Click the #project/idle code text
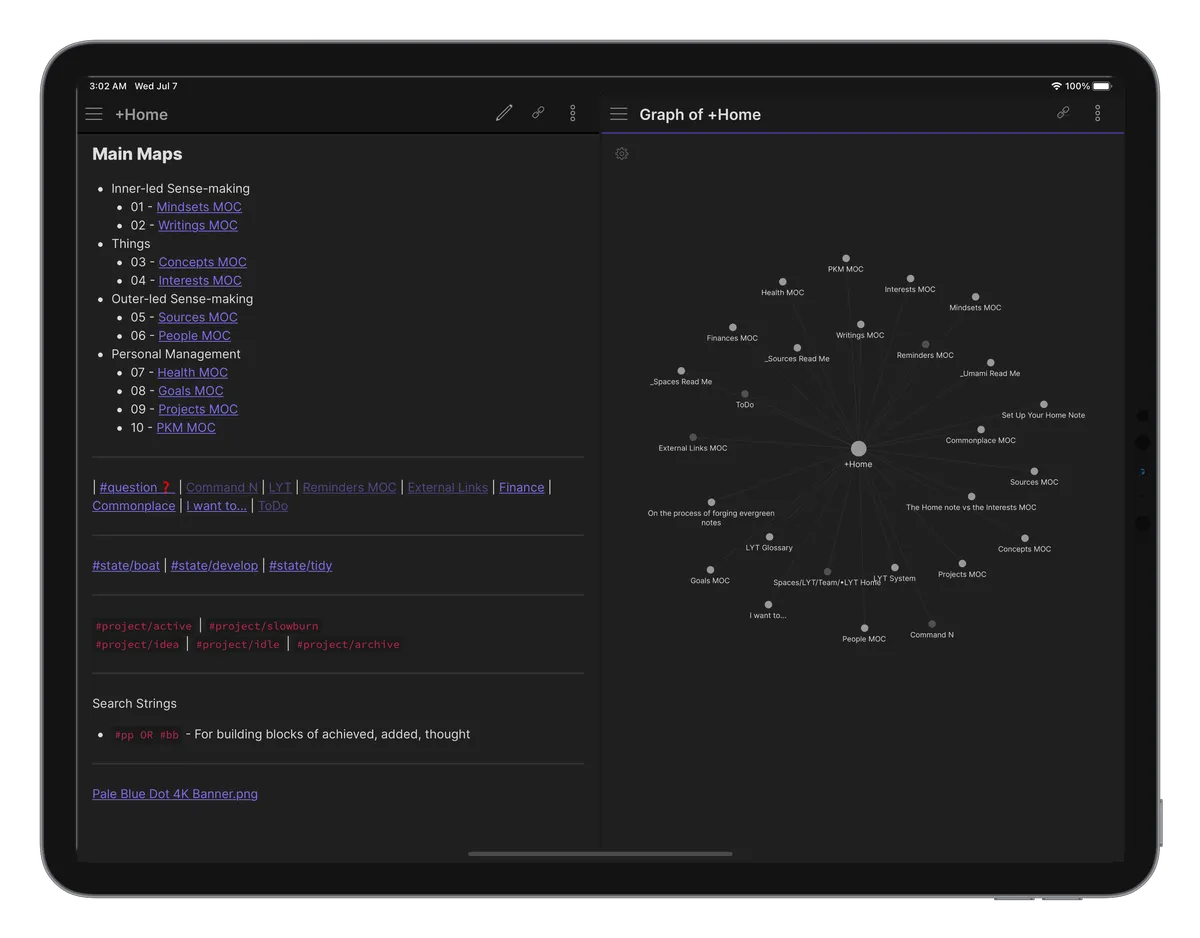 pos(238,644)
